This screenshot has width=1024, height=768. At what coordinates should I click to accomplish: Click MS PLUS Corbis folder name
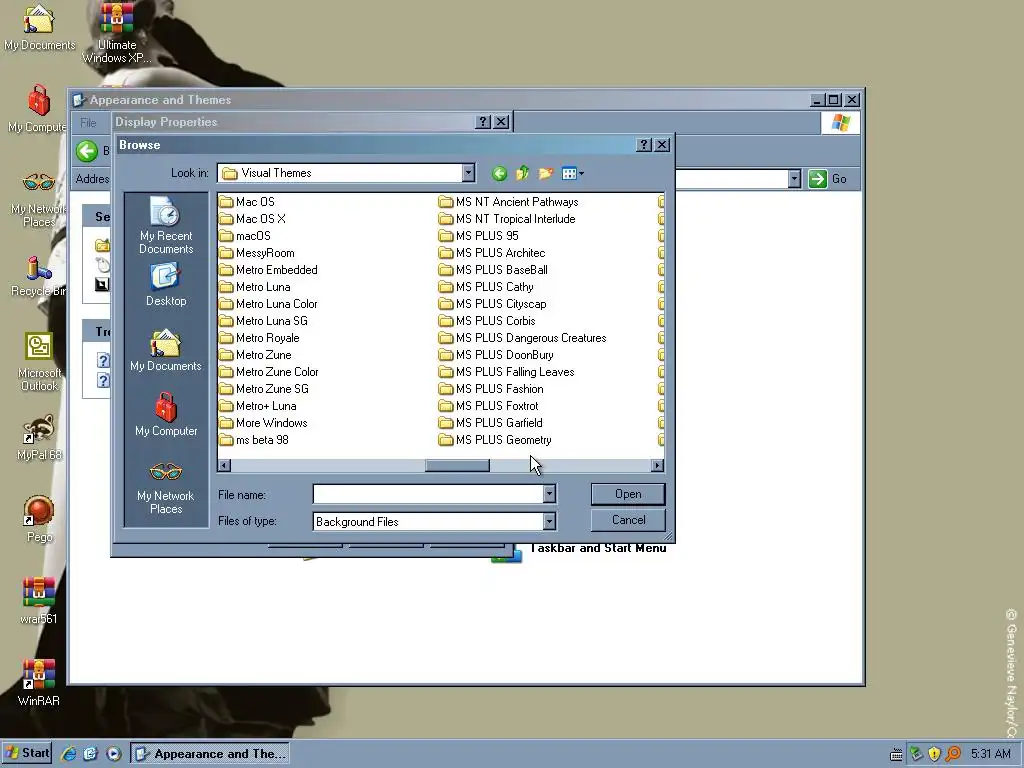[496, 321]
